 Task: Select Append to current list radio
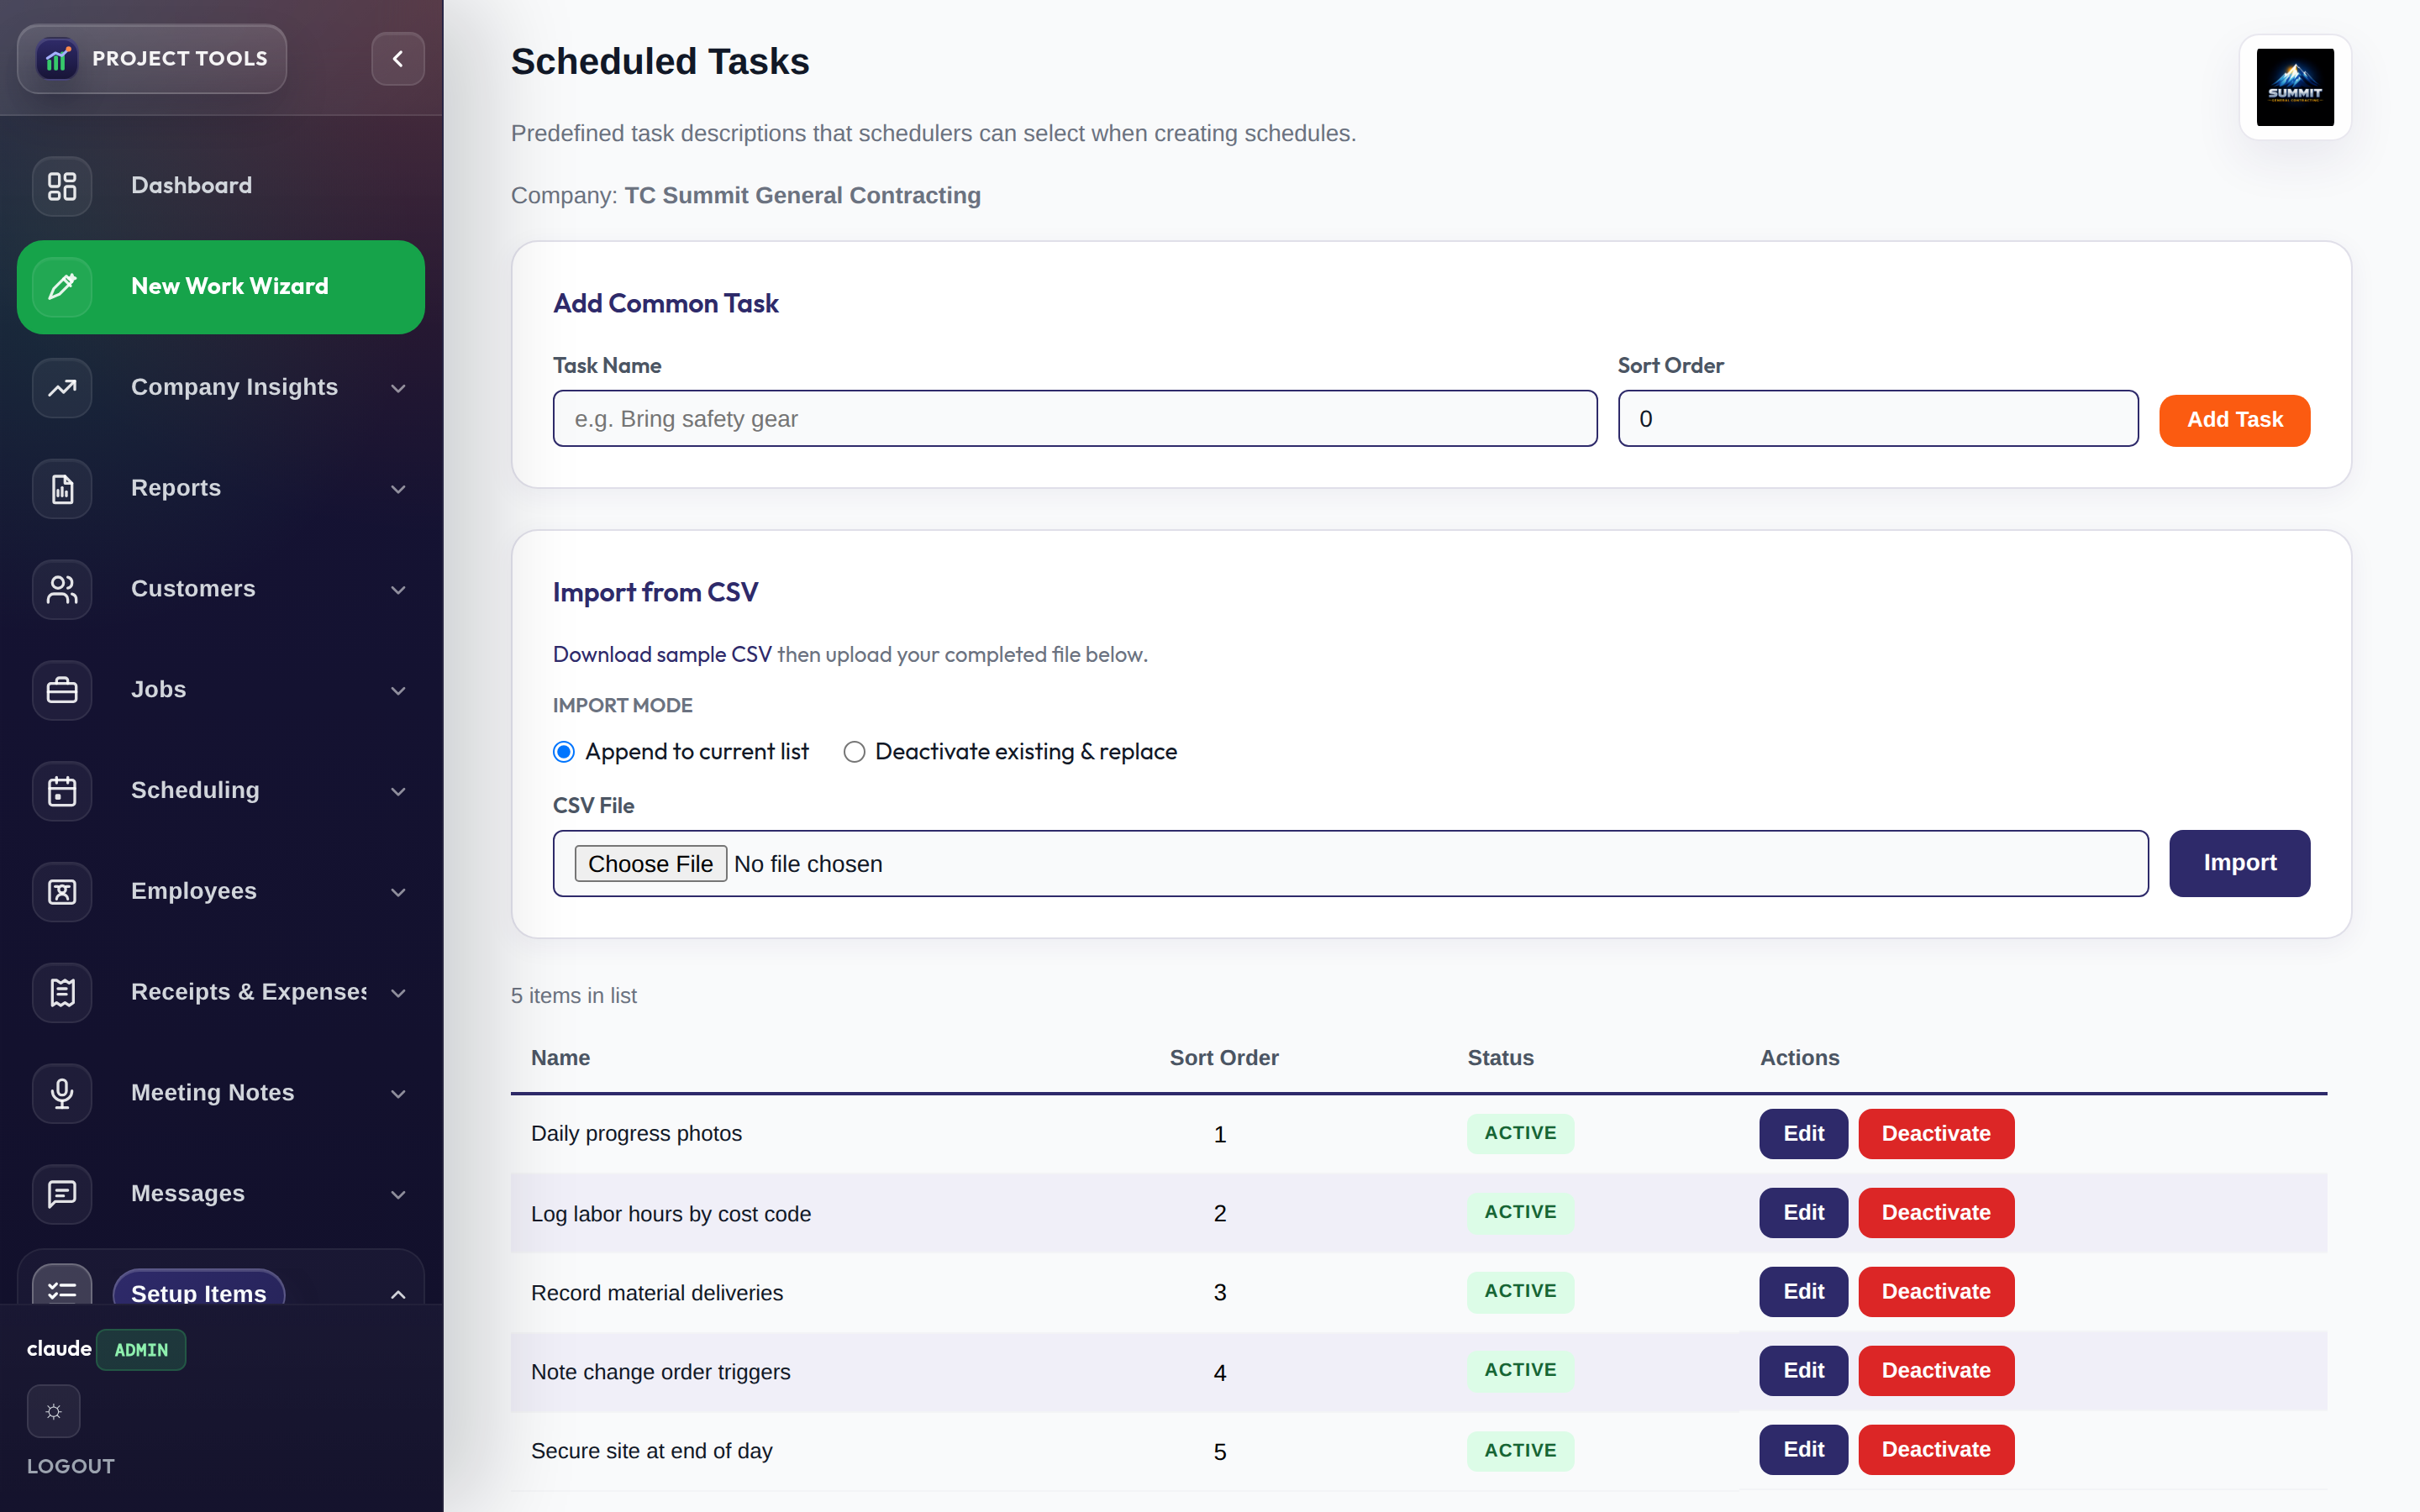click(x=564, y=752)
